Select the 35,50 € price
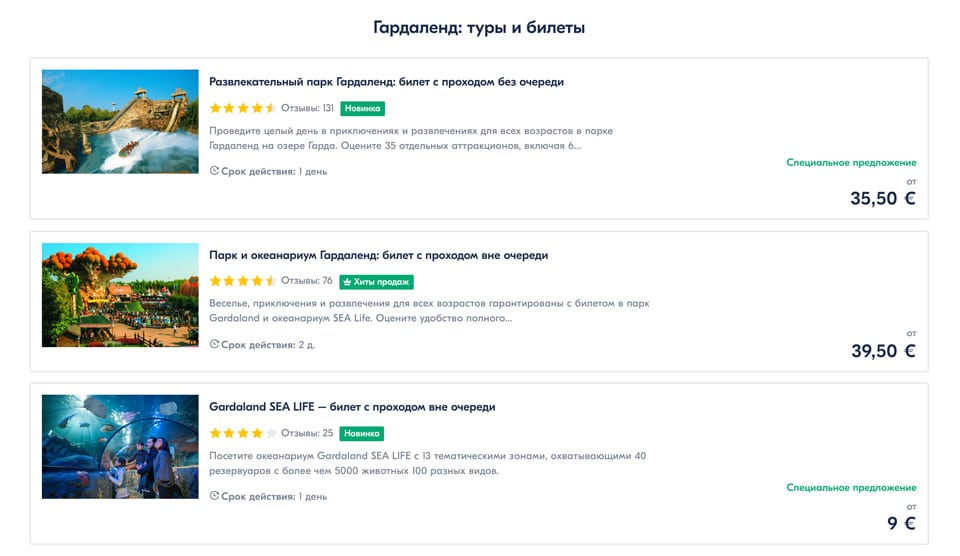Screen dimensions: 960x556 882,198
